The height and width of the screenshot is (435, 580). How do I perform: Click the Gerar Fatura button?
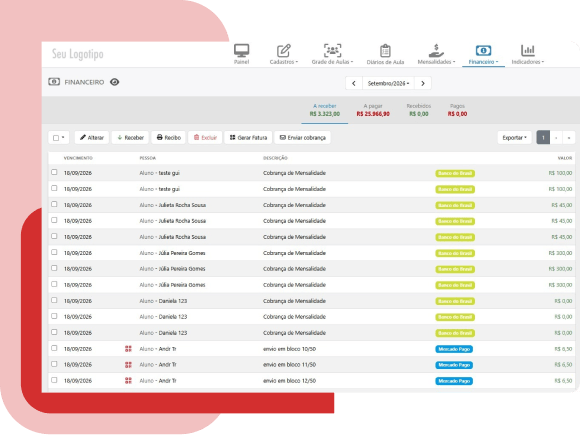[x=248, y=138]
